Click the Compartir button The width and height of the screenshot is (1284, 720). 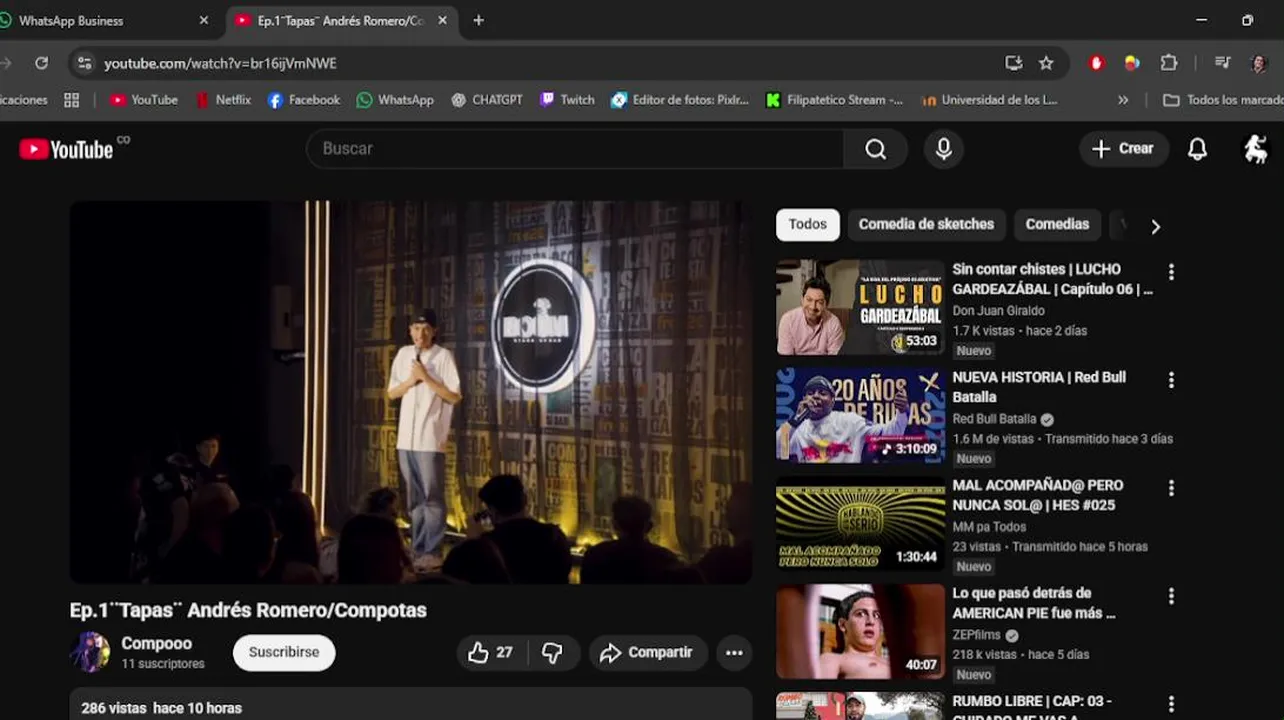point(648,653)
